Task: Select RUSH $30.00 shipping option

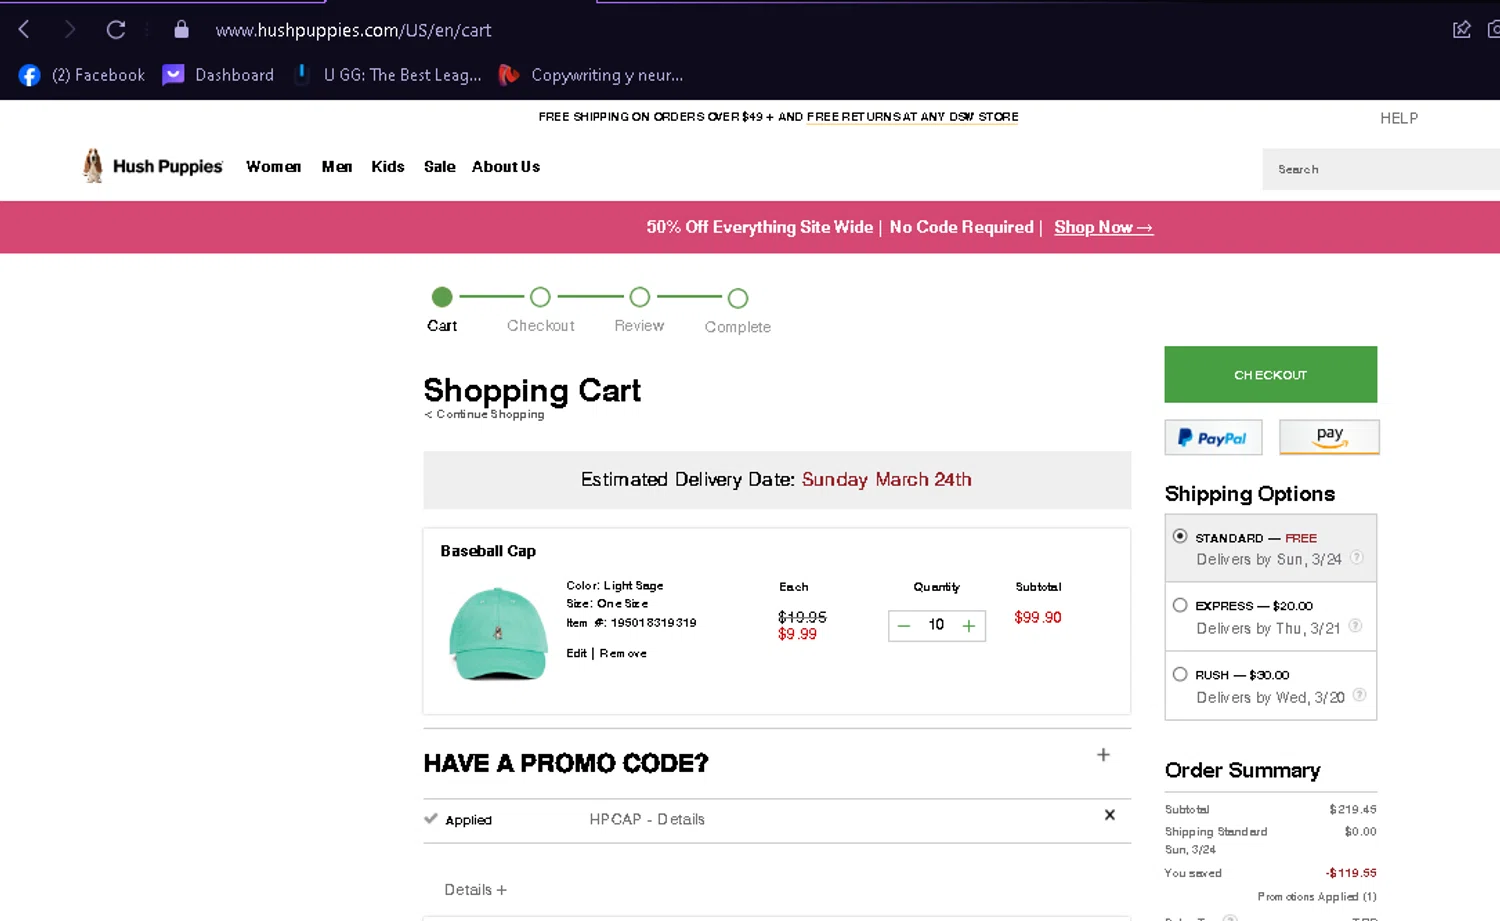Action: pyautogui.click(x=1180, y=674)
